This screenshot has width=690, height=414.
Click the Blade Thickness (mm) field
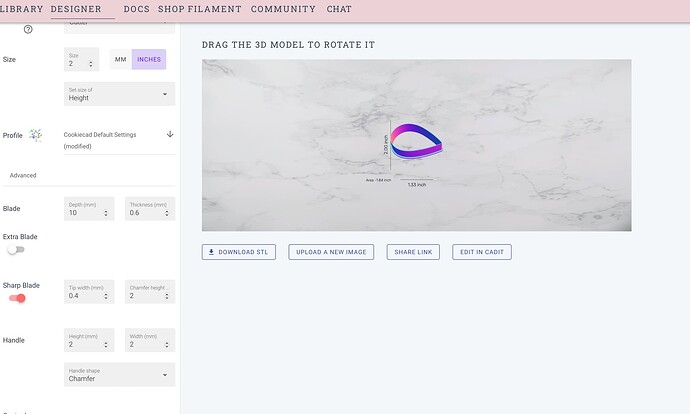[x=150, y=209]
